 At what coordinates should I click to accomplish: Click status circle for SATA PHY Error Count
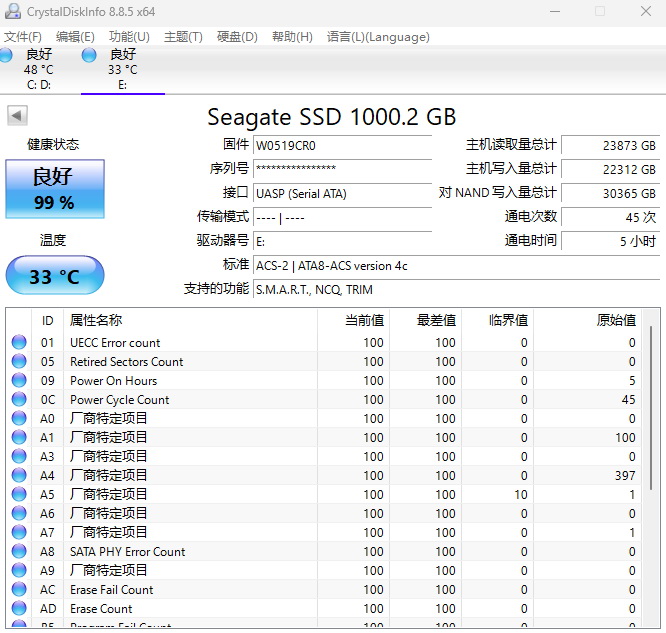19,551
